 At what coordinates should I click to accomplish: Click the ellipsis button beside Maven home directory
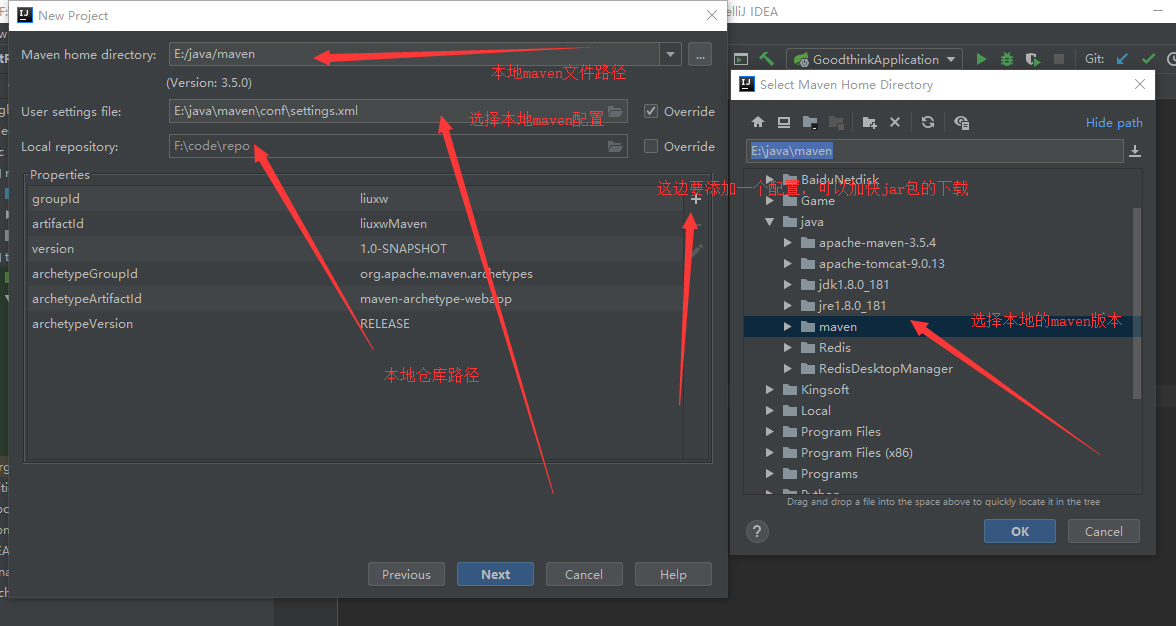700,55
